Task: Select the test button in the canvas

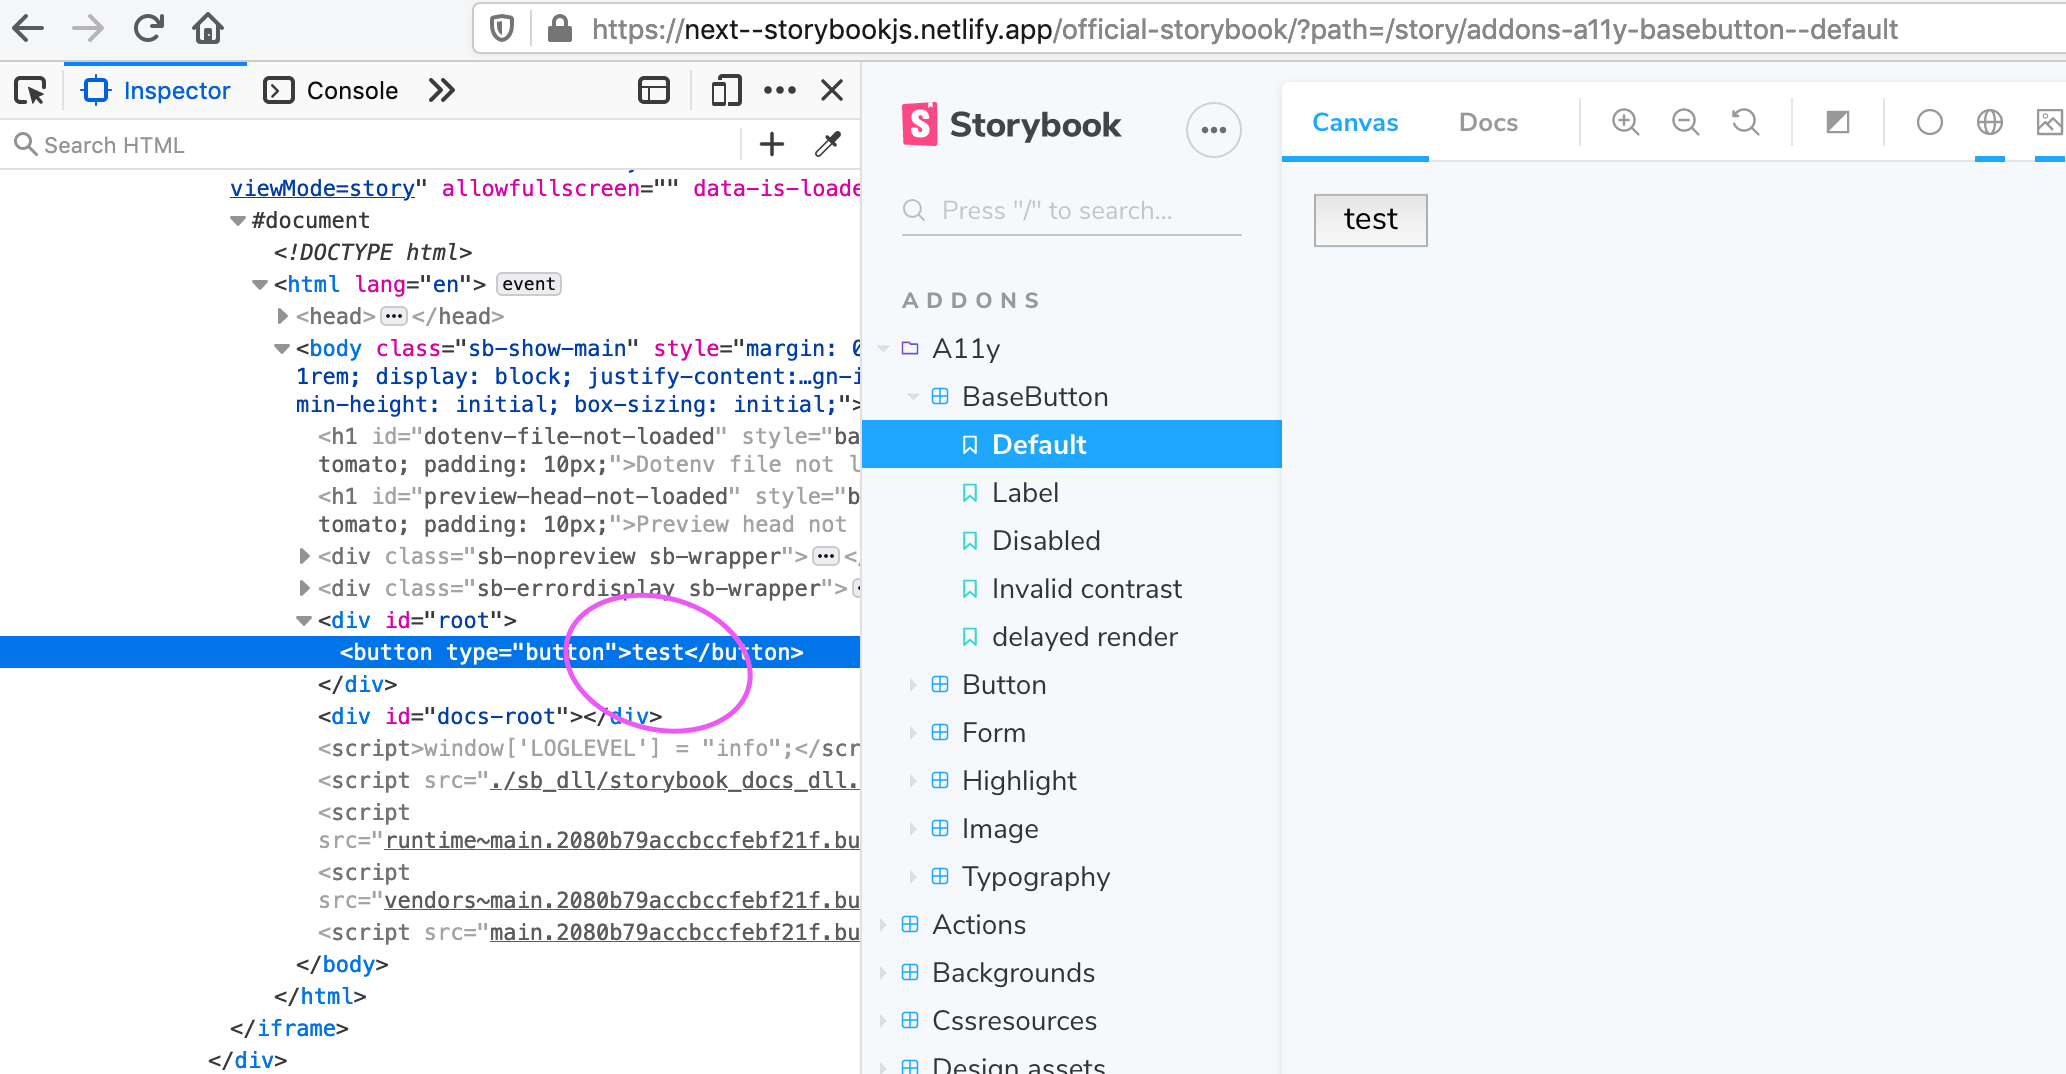Action: 1369,220
